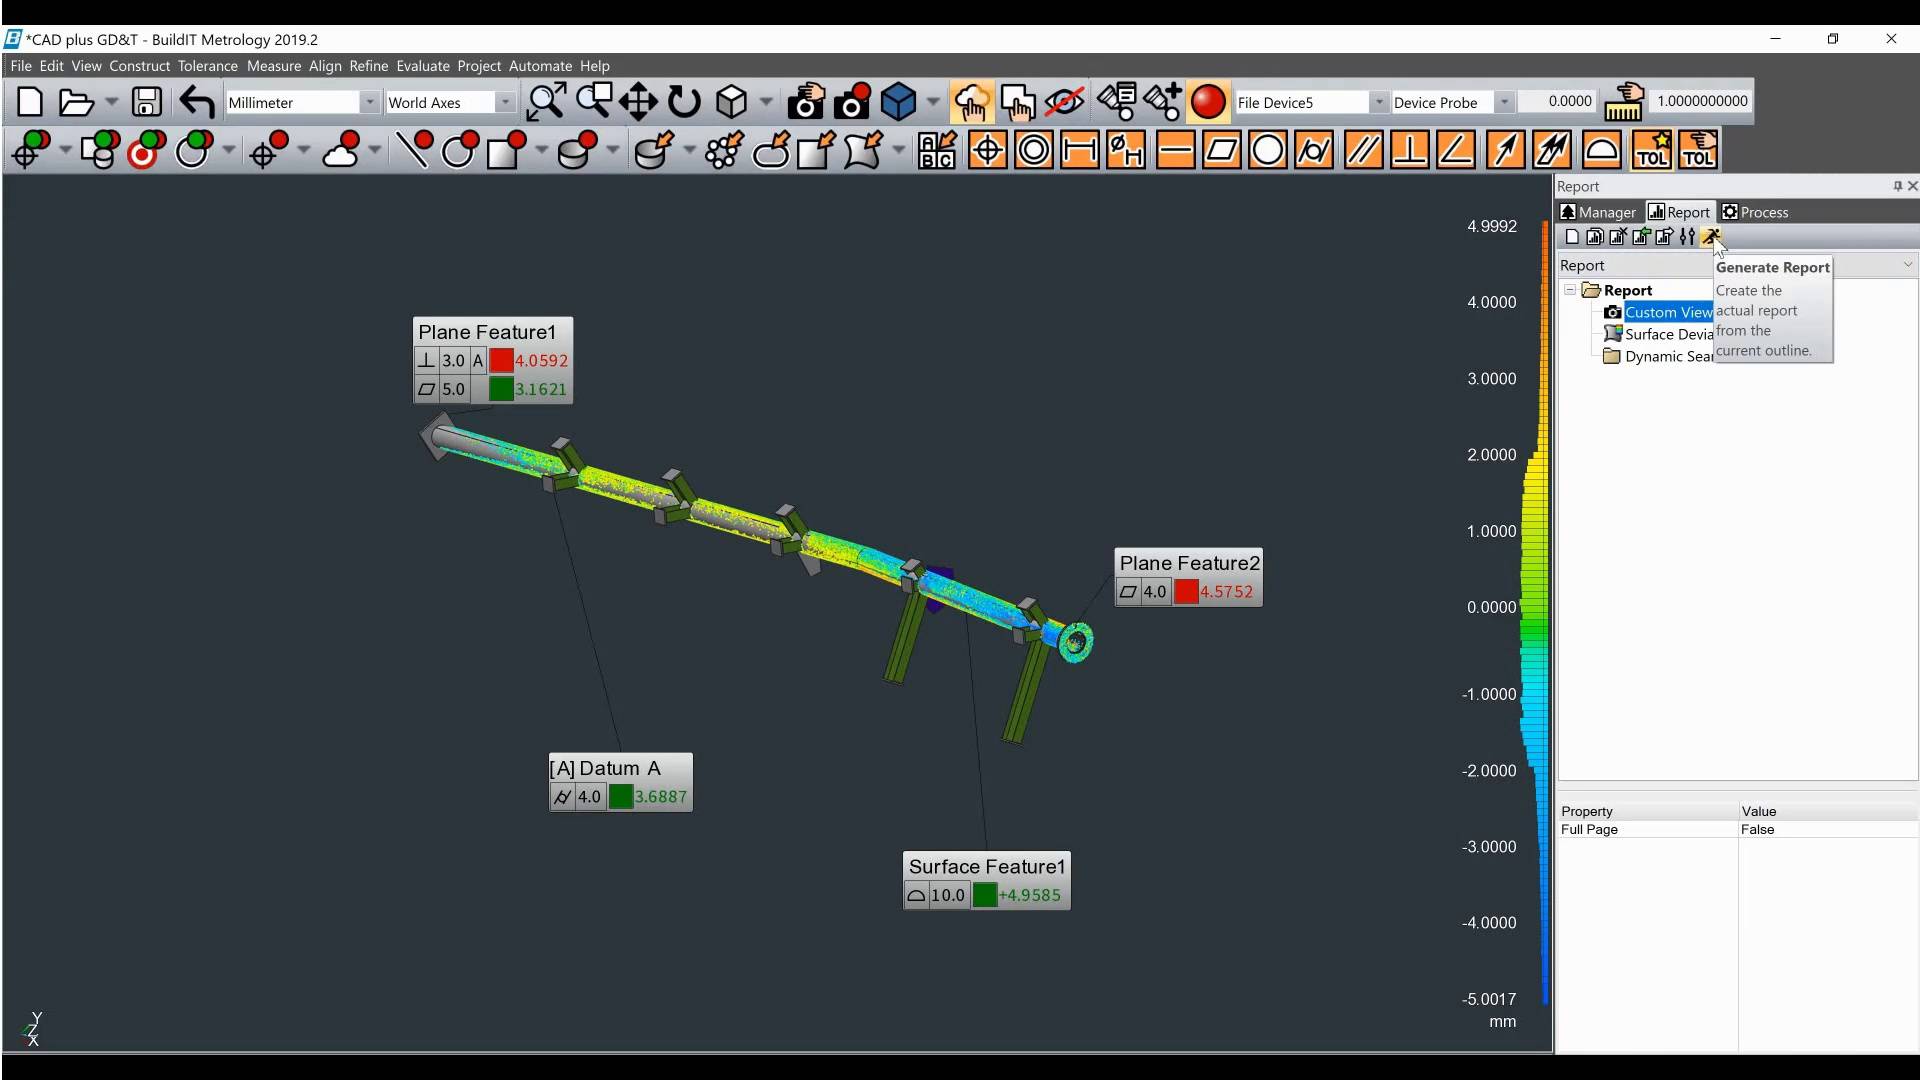The image size is (1920, 1080).
Task: Collapse the Report tree folder node
Action: (1570, 290)
